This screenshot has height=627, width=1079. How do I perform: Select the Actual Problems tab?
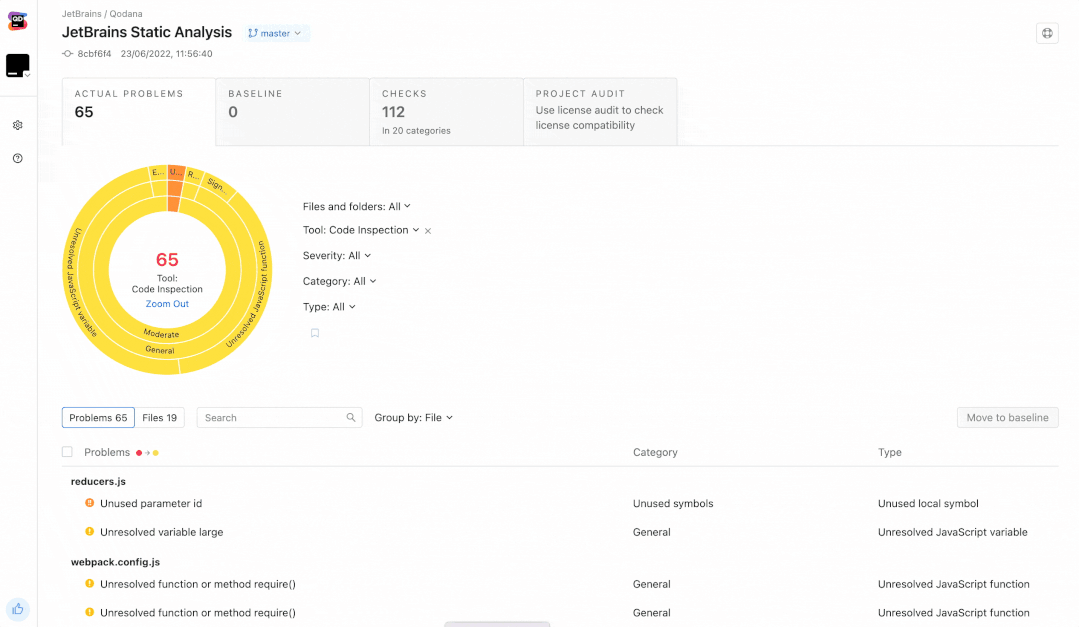click(139, 111)
